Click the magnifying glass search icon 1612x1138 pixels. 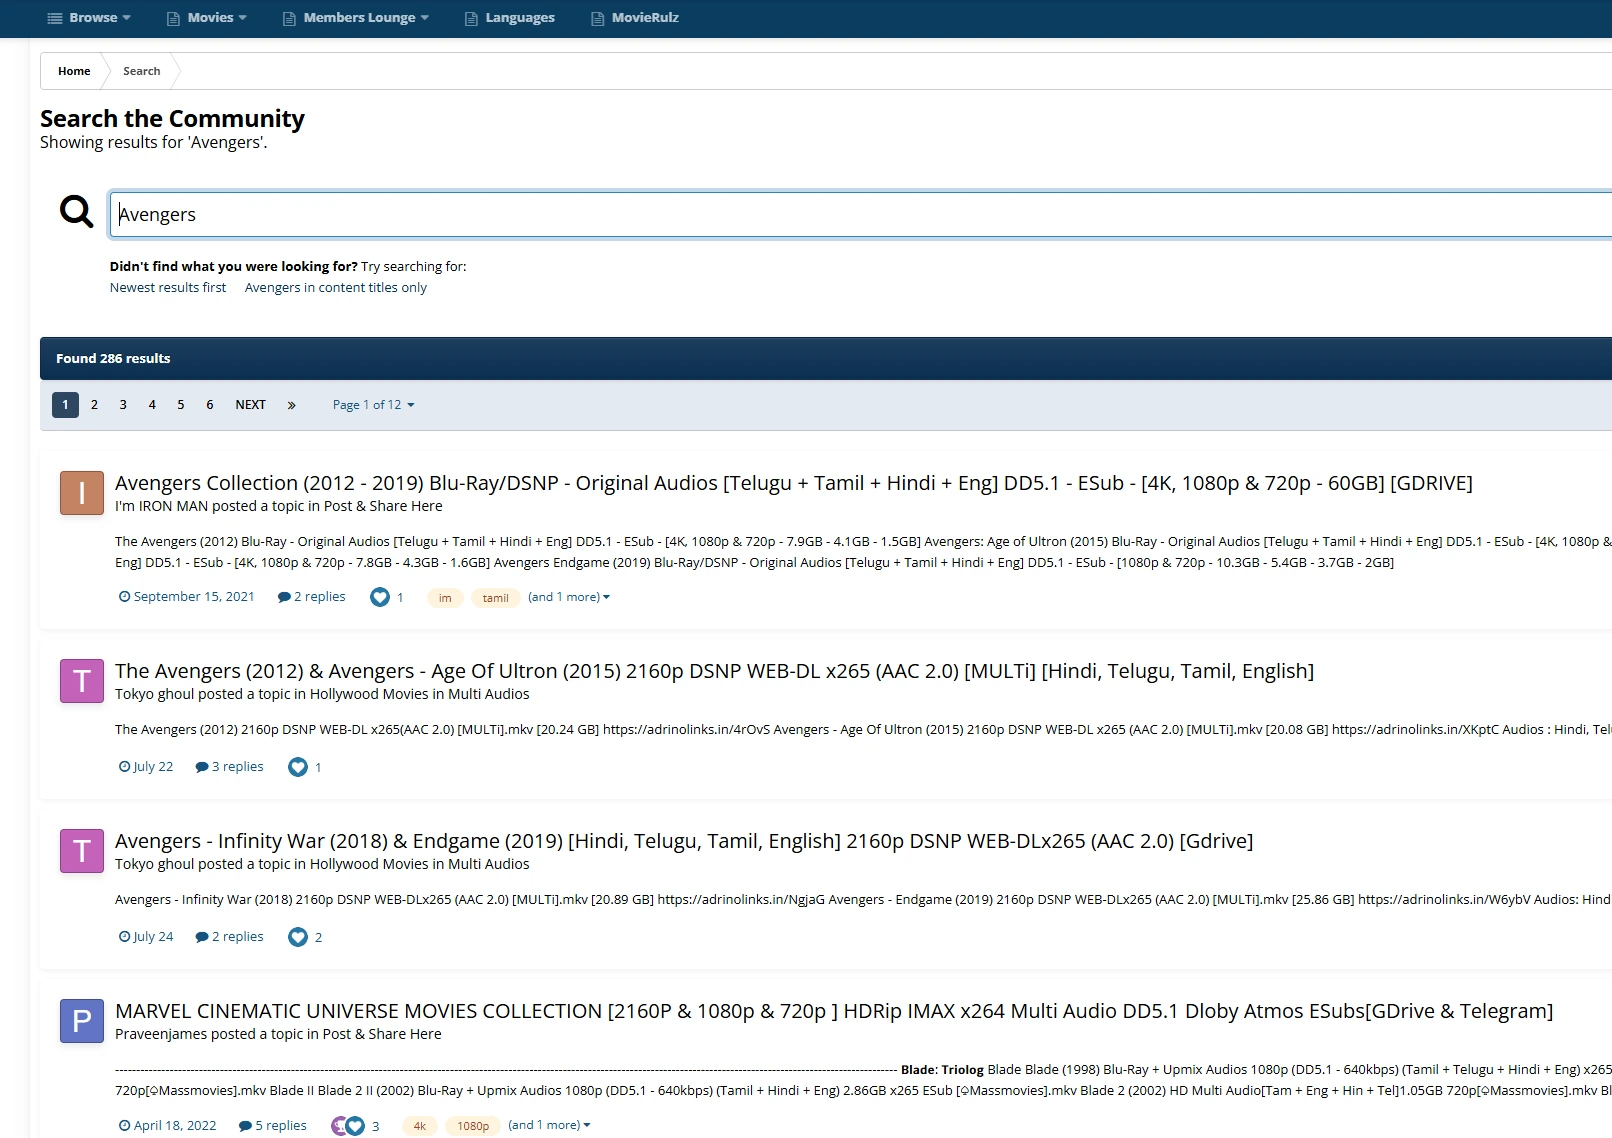[76, 211]
